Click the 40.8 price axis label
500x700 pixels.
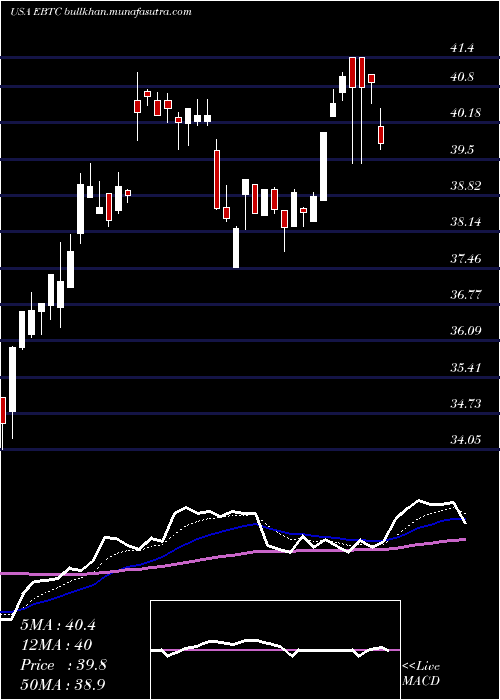coord(463,77)
